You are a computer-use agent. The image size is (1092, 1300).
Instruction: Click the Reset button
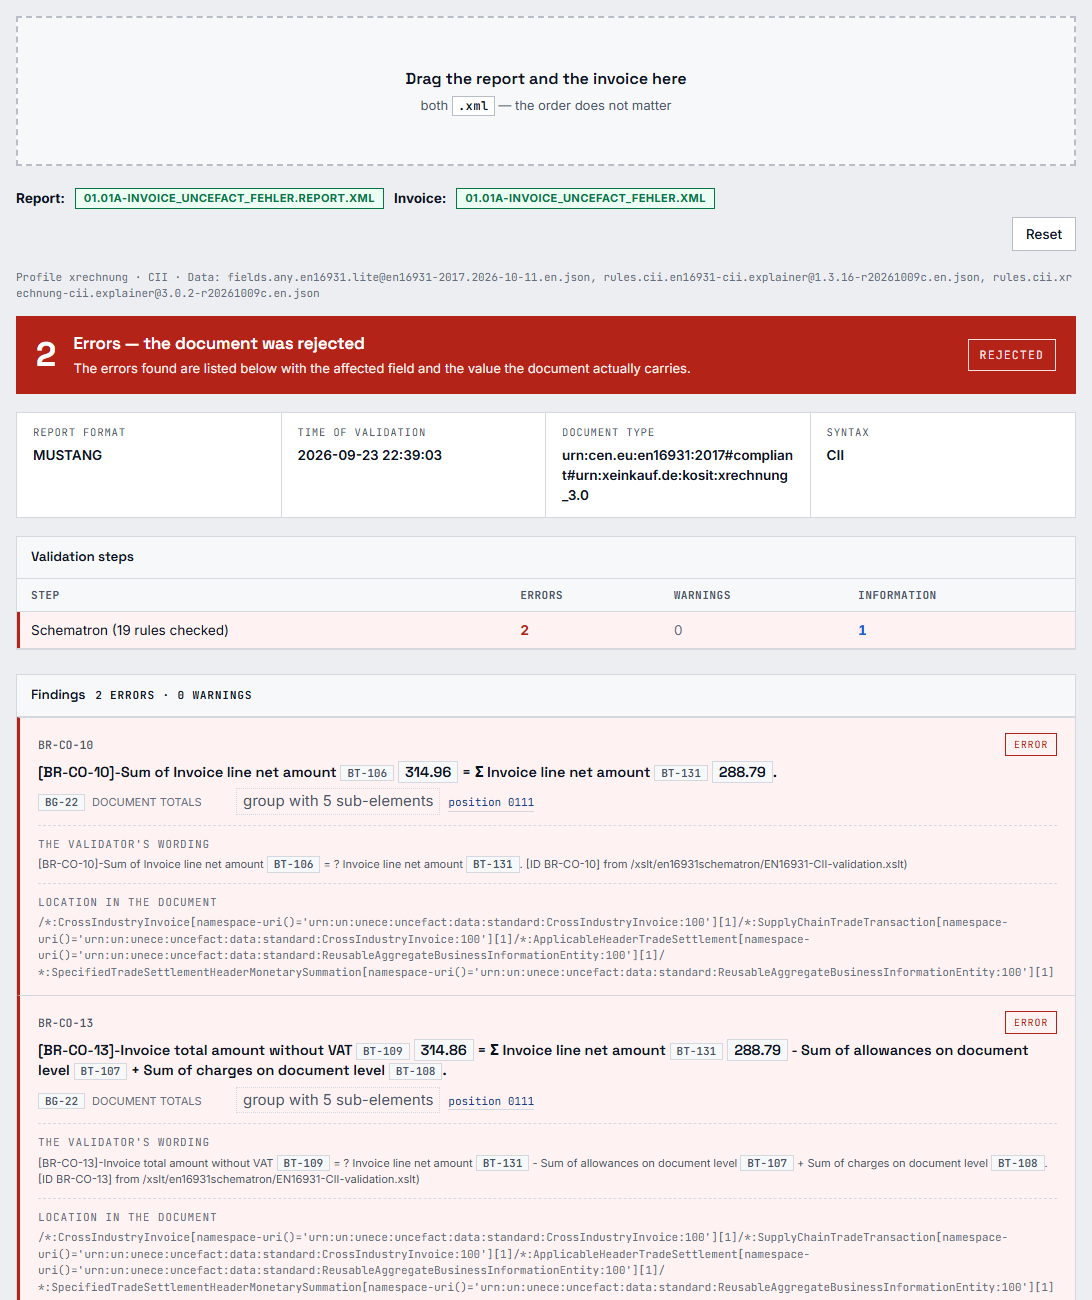(x=1043, y=234)
